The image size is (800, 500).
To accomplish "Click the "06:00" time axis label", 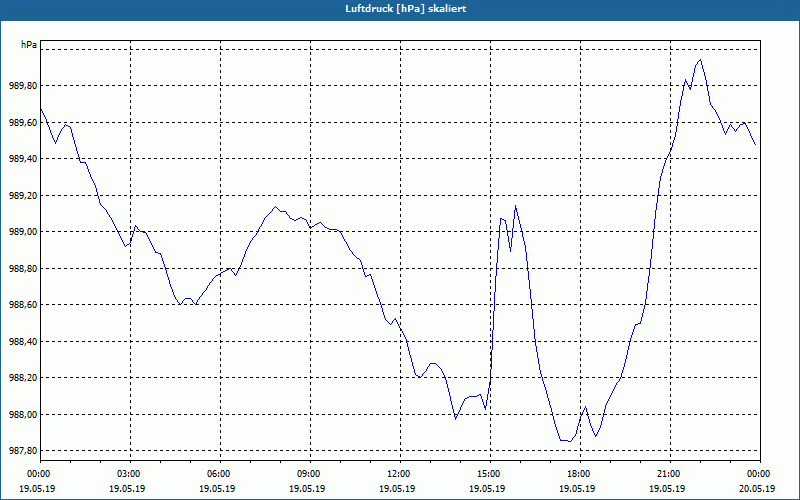I will coord(217,474).
